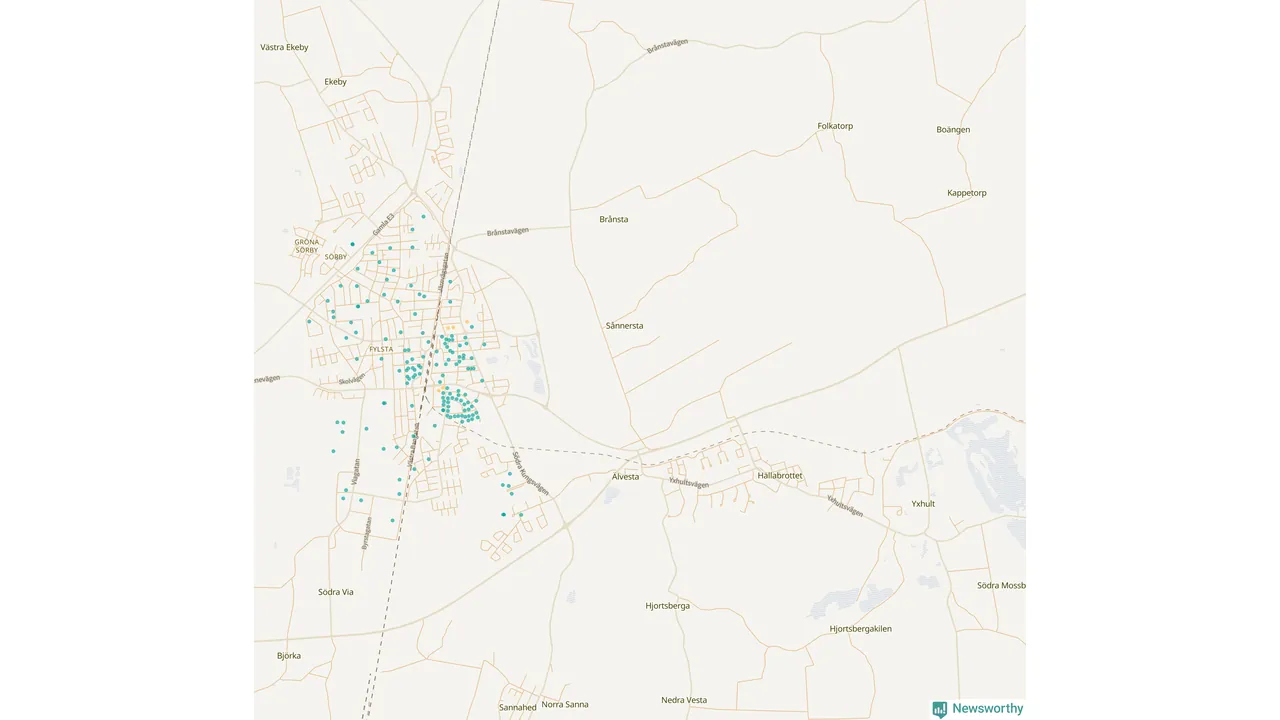Click the Sånnersta label
The image size is (1280, 720).
point(625,326)
